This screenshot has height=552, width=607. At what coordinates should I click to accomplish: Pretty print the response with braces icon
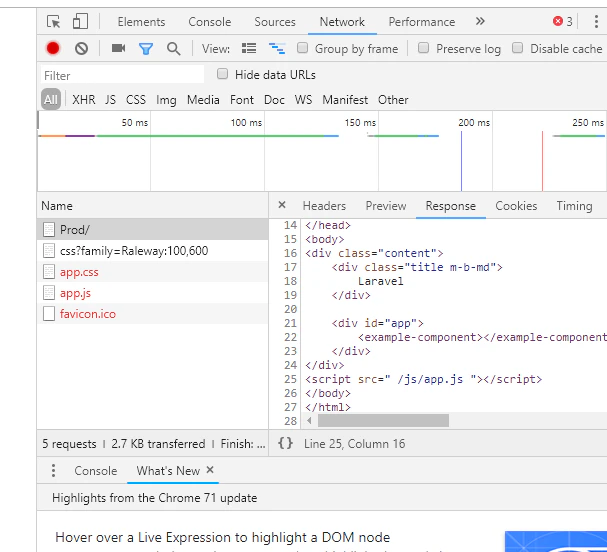pyautogui.click(x=285, y=443)
